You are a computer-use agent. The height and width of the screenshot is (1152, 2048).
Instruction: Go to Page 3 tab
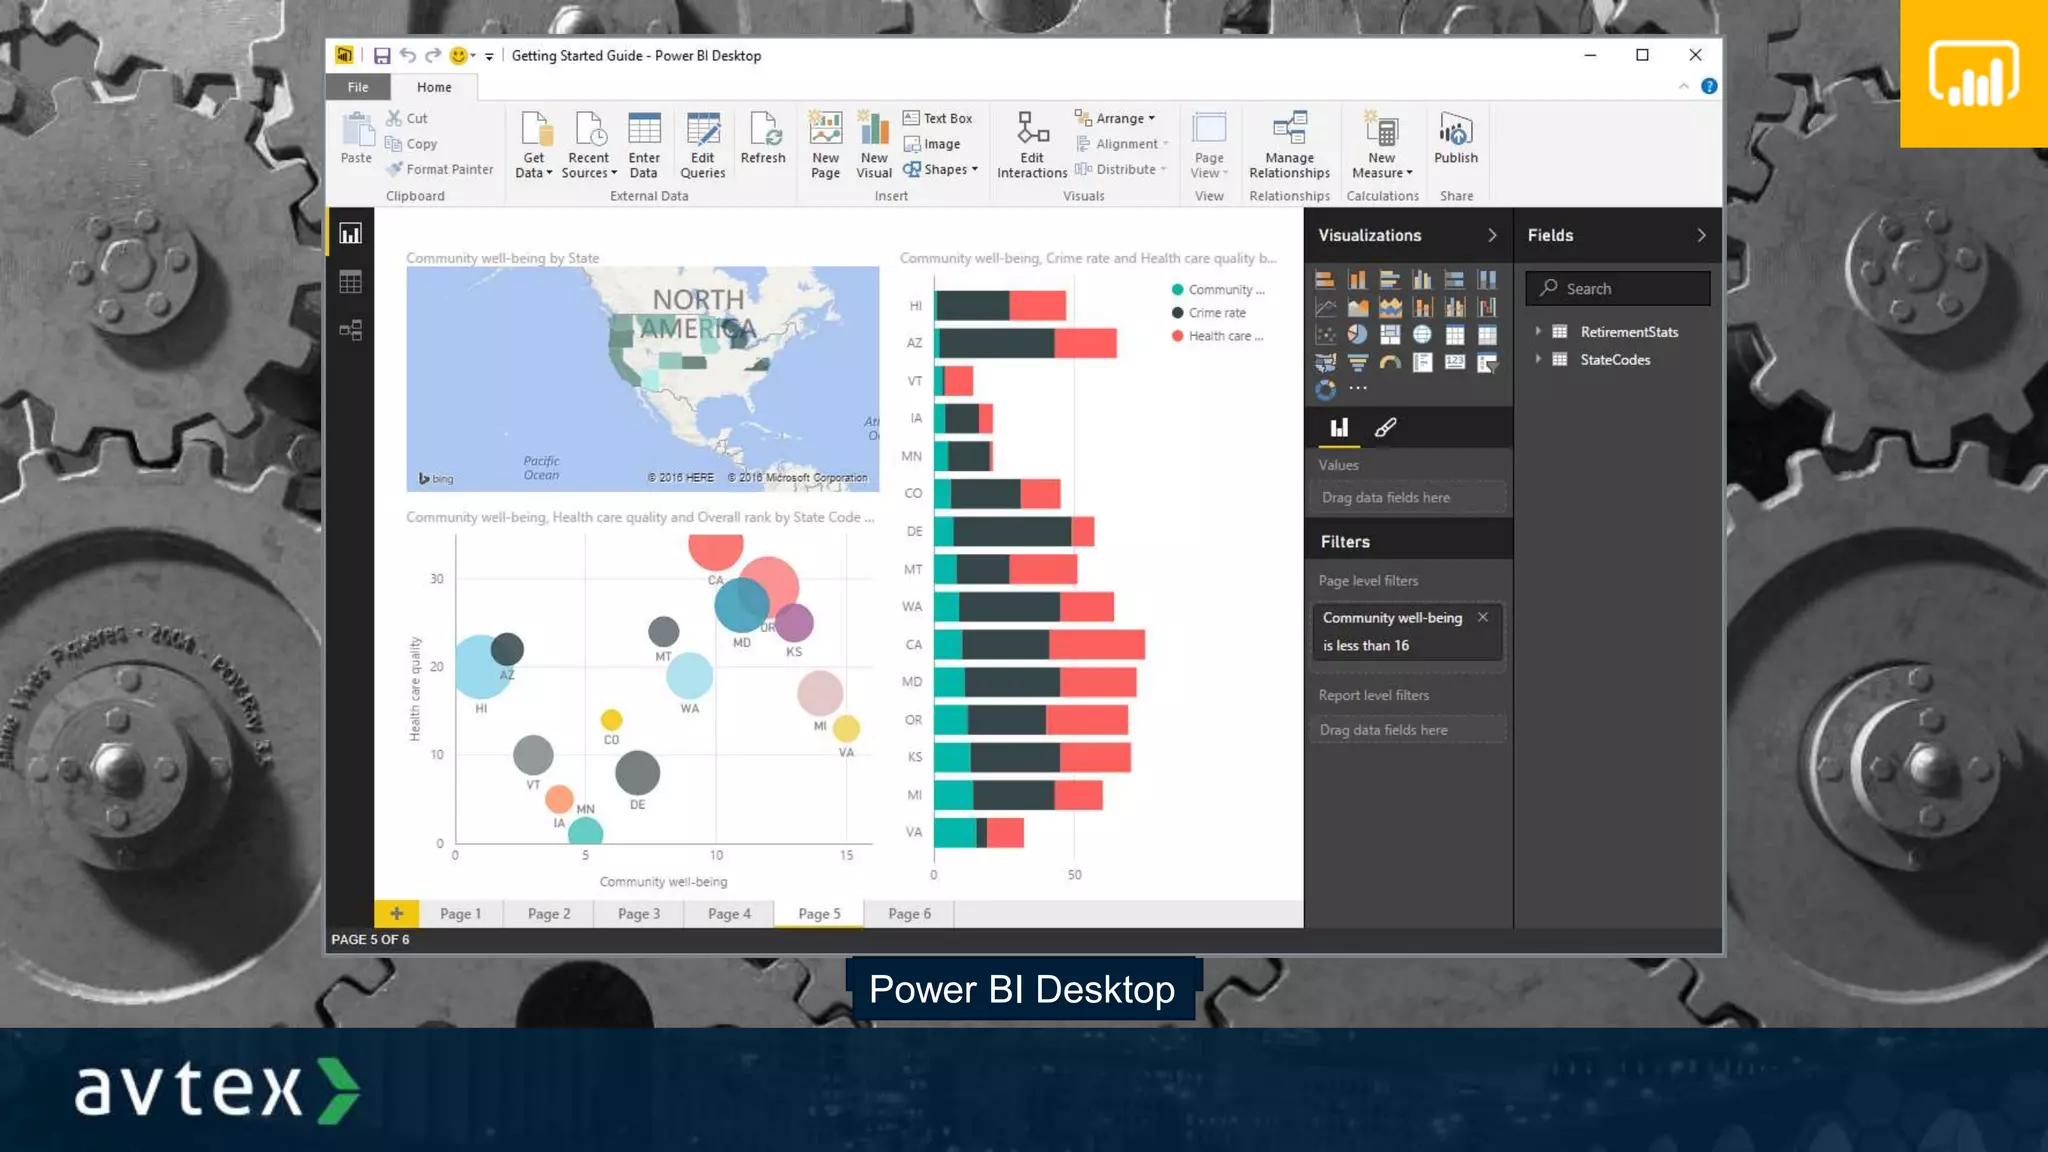[x=639, y=914]
